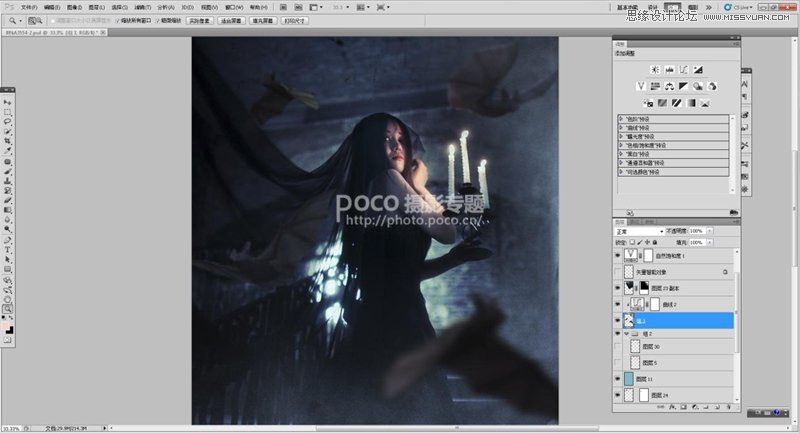800x433 pixels.
Task: Hide the 图层 23 副本 layer
Action: click(618, 288)
